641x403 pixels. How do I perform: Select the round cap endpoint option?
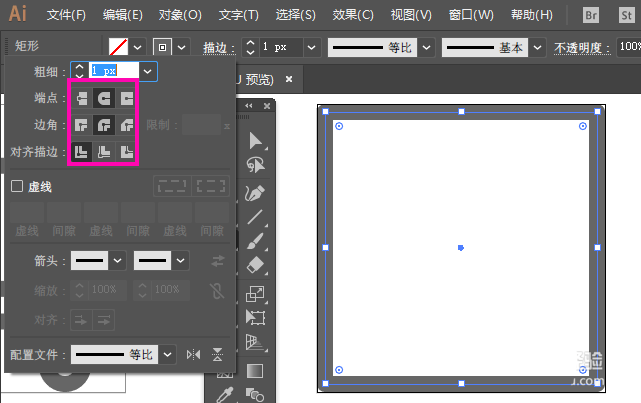pos(104,99)
